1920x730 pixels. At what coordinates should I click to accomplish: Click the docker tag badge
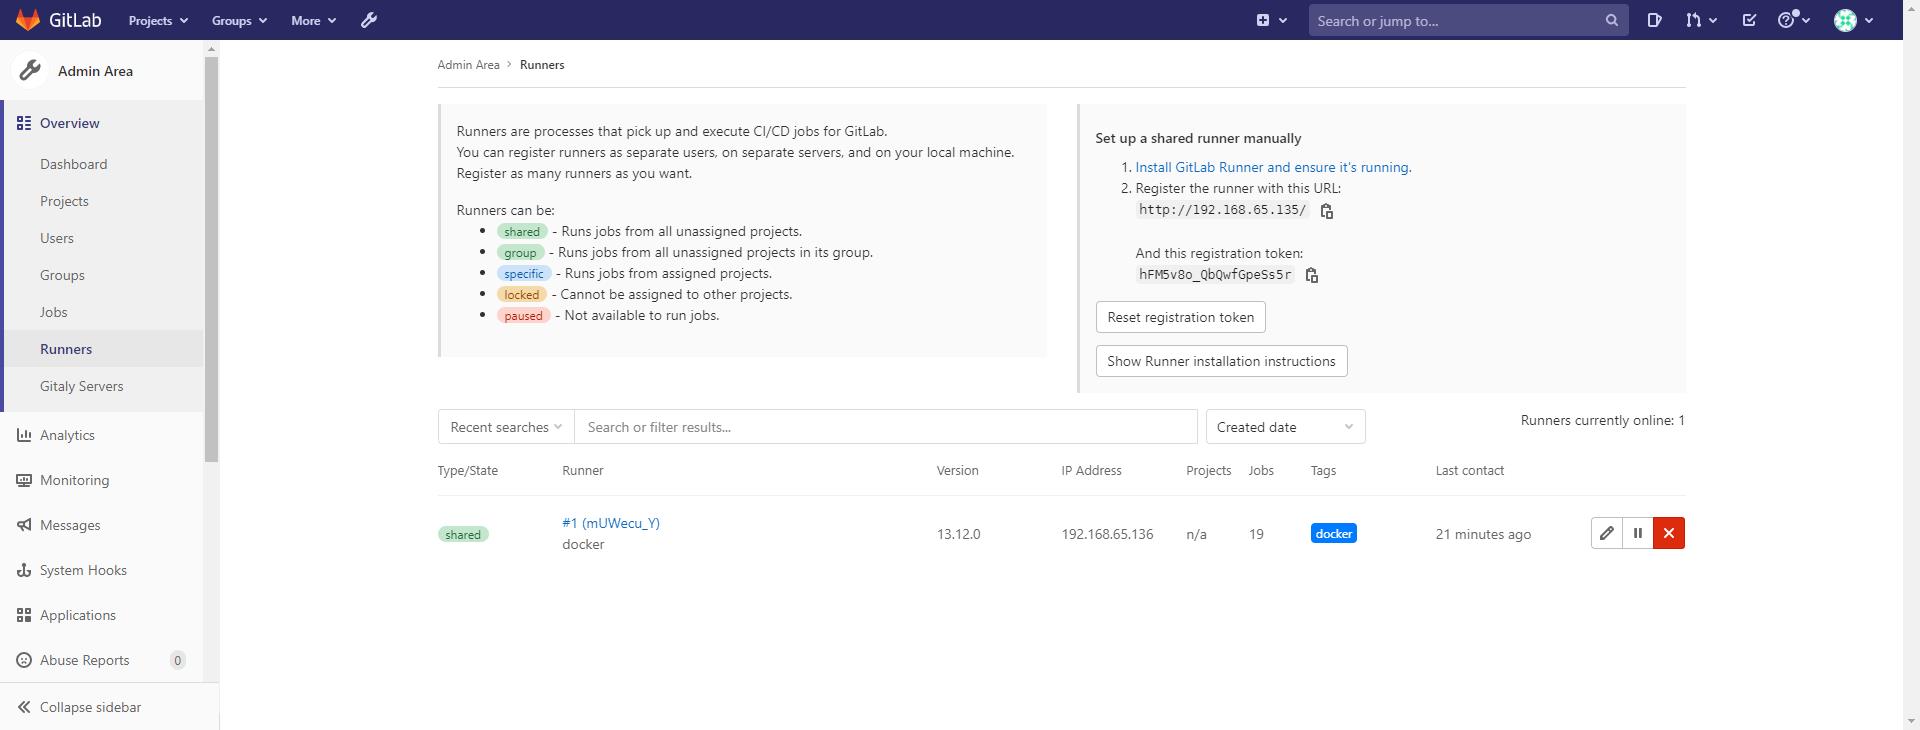coord(1333,534)
